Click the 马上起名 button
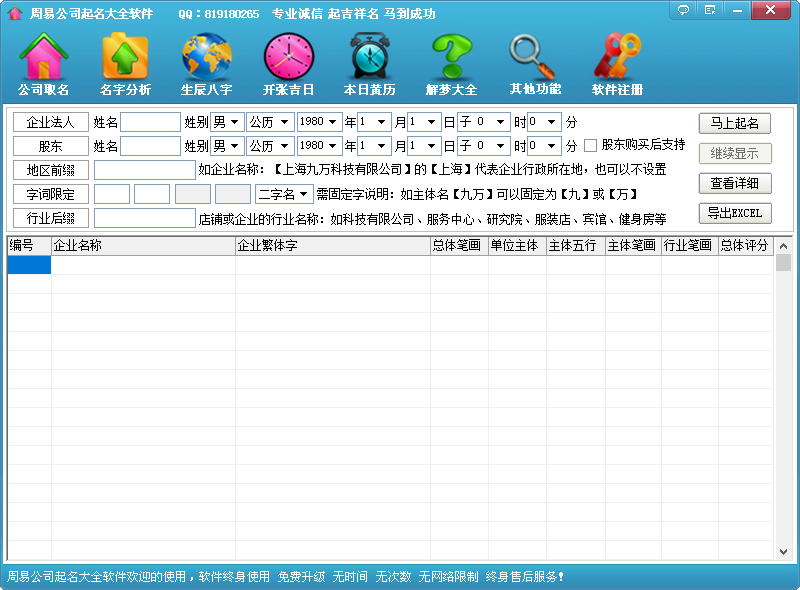Image resolution: width=800 pixels, height=590 pixels. pos(735,123)
